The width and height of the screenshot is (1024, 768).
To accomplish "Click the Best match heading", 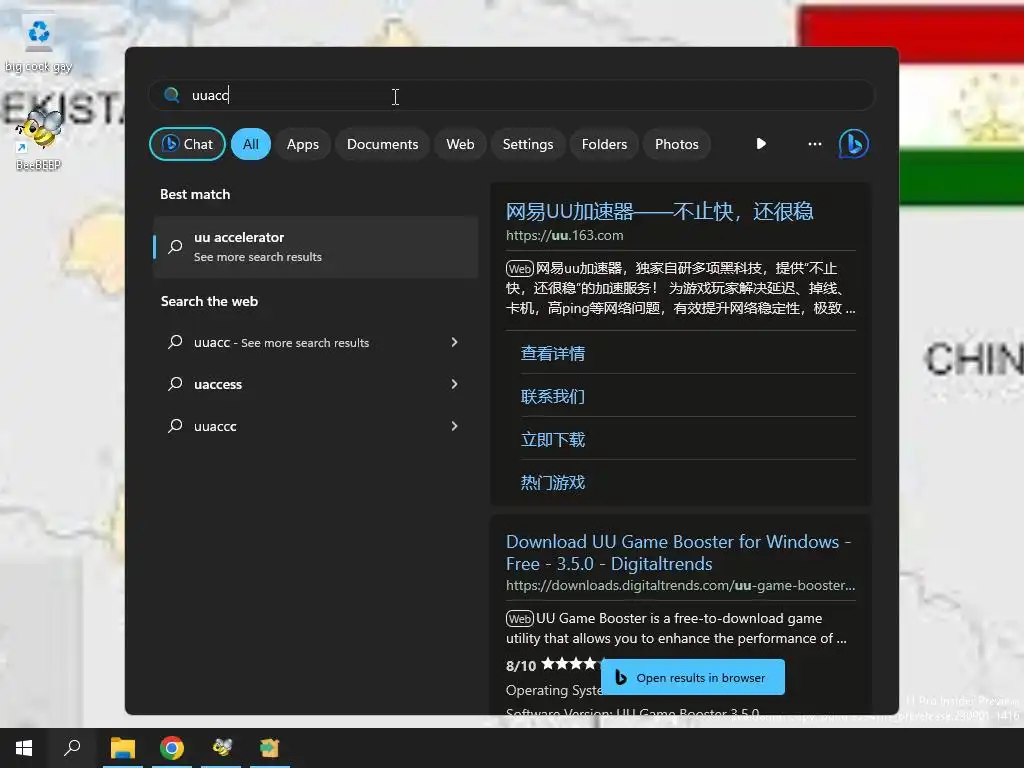I will point(195,194).
